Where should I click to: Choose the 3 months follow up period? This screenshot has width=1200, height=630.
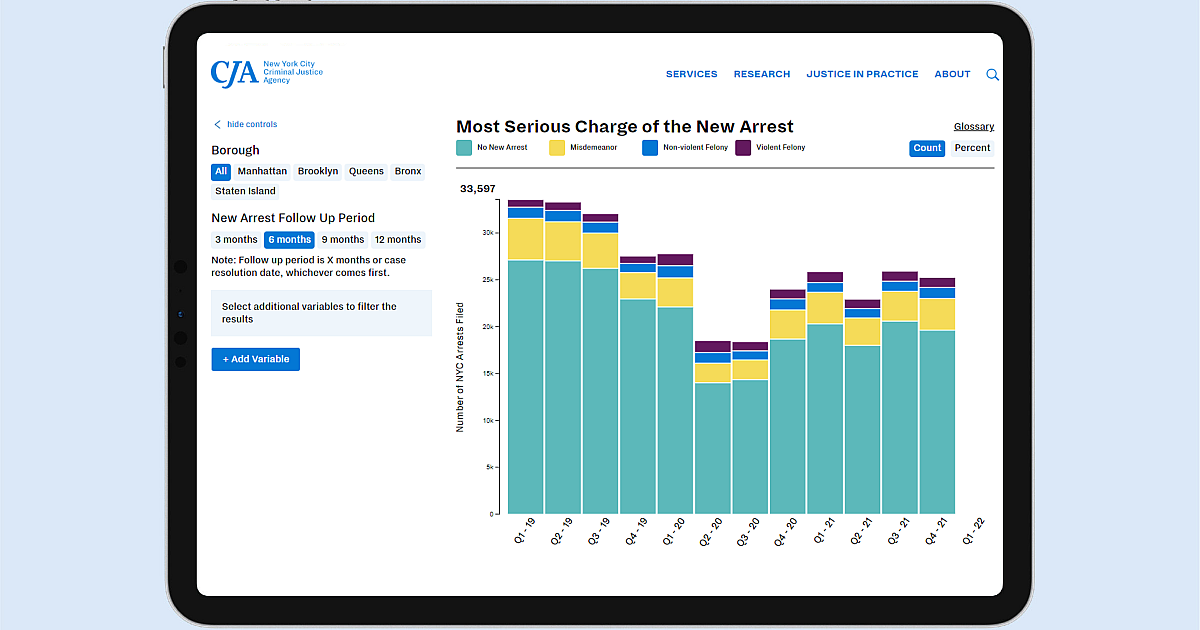coord(236,239)
